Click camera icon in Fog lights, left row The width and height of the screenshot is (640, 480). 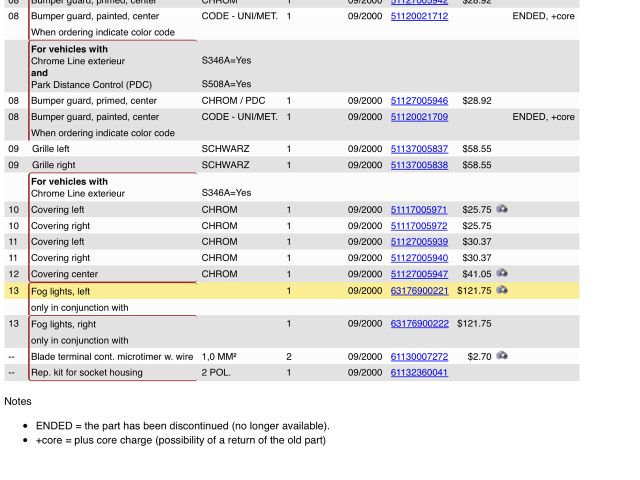pyautogui.click(x=502, y=290)
